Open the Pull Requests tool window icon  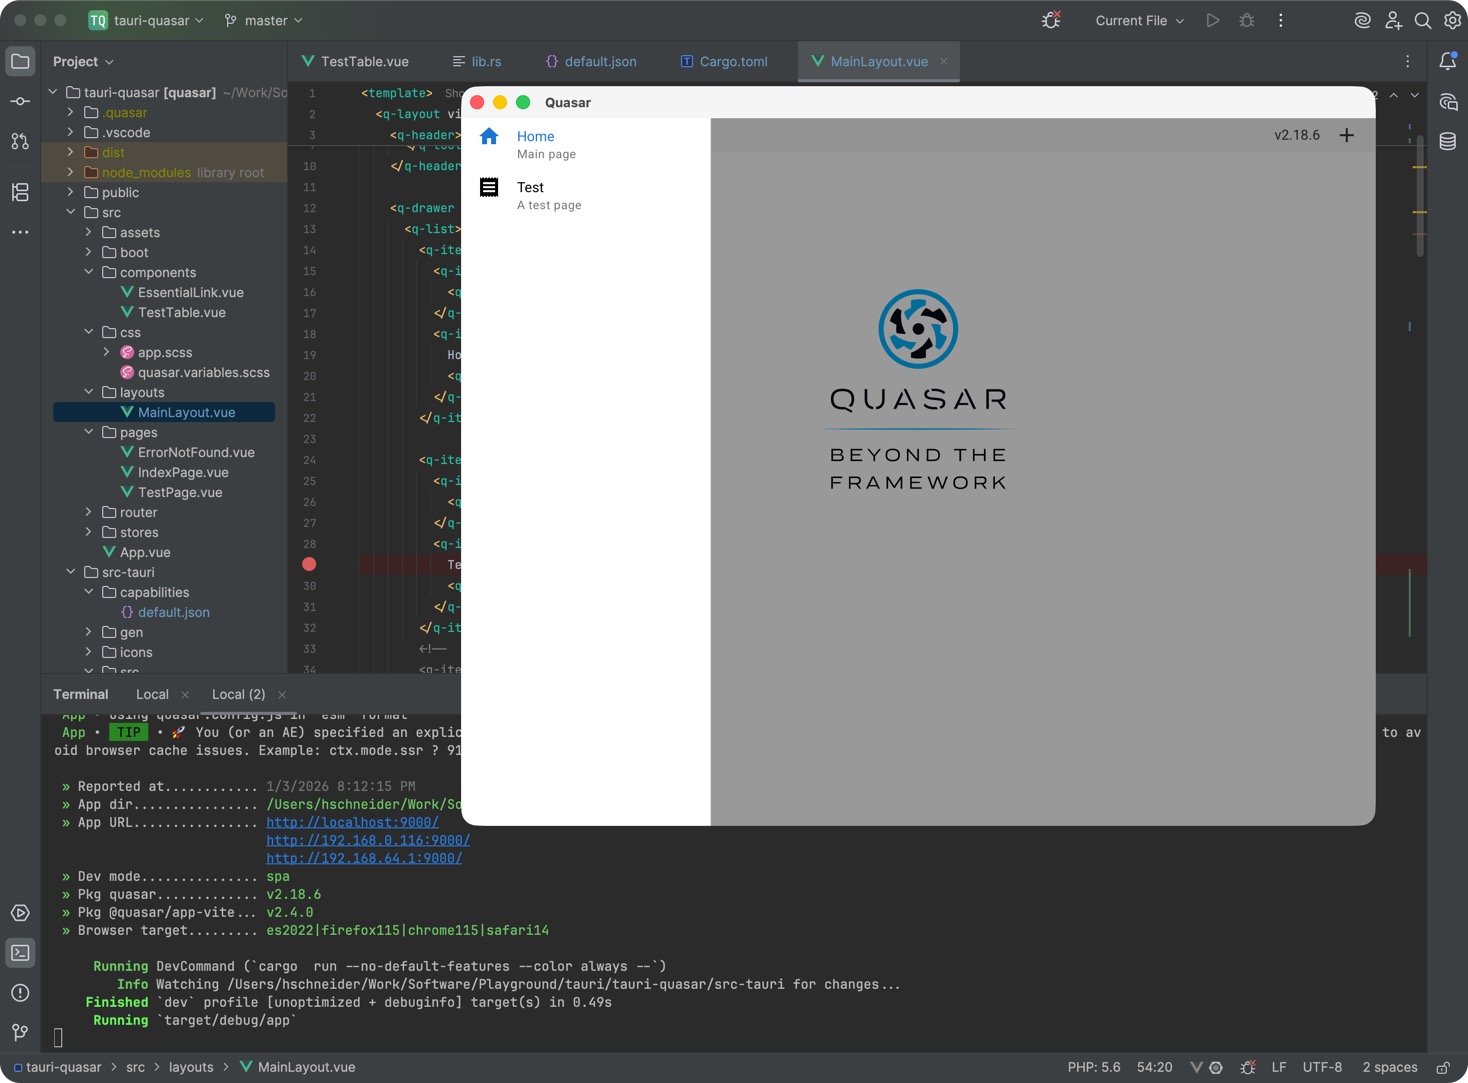(x=20, y=141)
